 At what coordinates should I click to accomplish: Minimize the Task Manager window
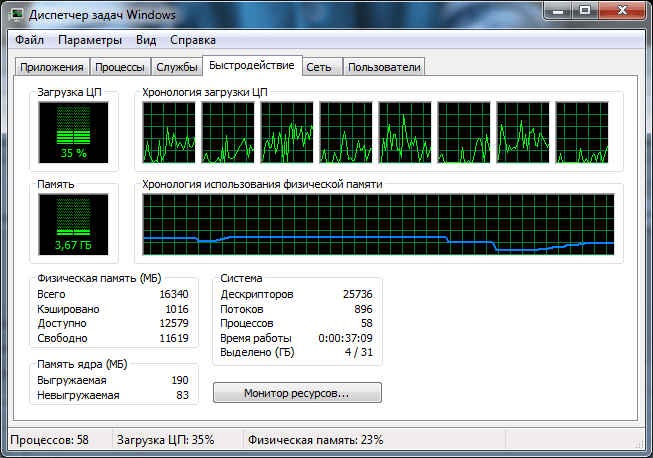(x=558, y=10)
